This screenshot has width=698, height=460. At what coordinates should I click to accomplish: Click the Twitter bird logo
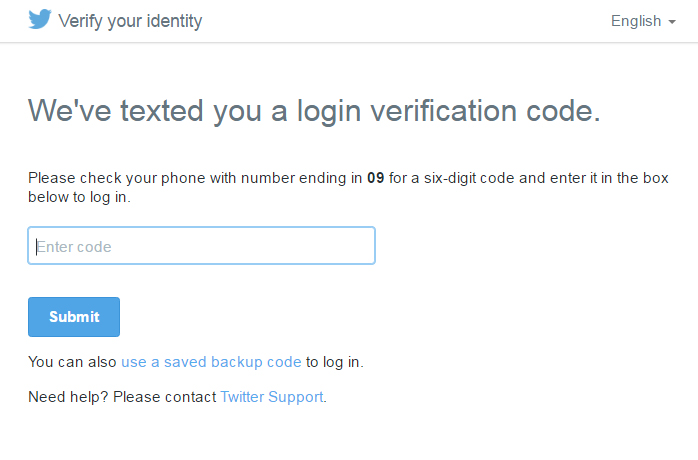[40, 19]
